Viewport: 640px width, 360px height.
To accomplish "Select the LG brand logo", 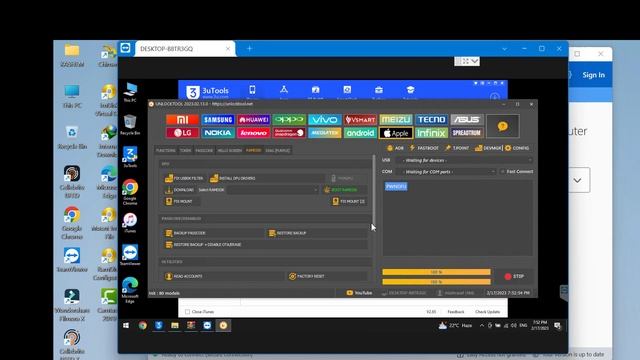I will pyautogui.click(x=182, y=133).
